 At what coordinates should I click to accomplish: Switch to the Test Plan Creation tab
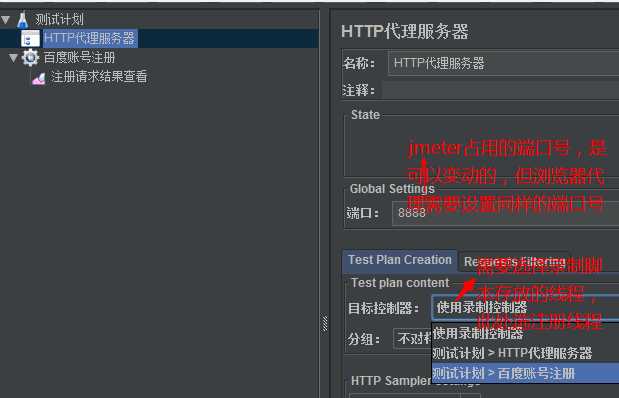(400, 261)
